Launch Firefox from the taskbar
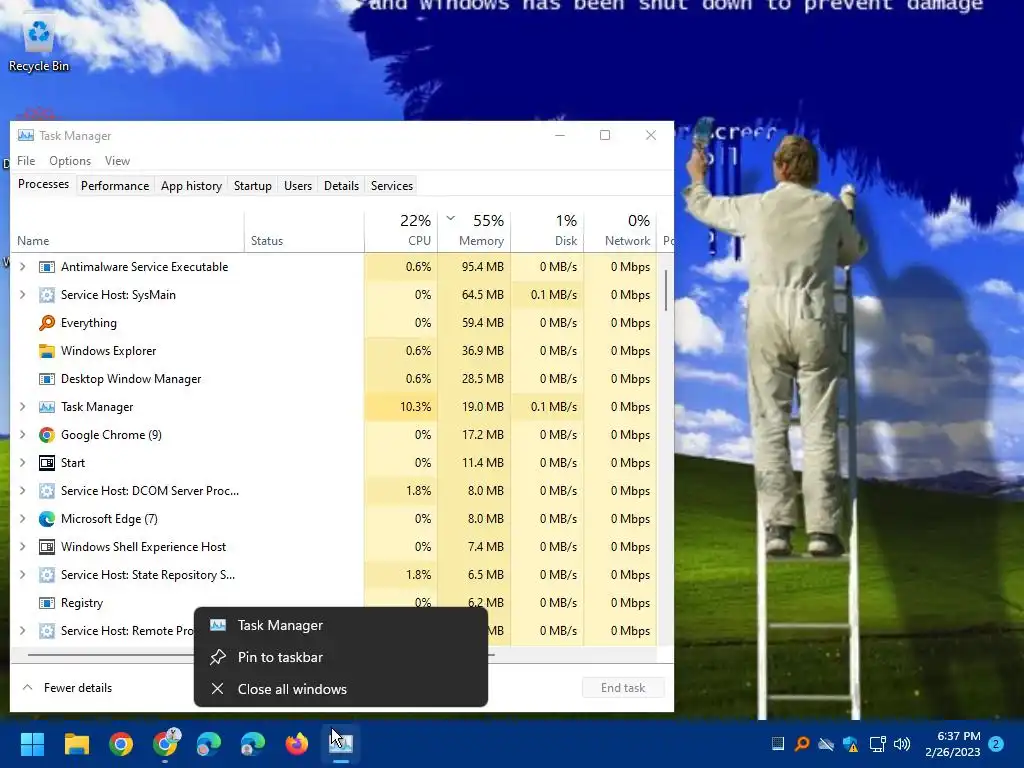The image size is (1024, 768). click(x=296, y=744)
